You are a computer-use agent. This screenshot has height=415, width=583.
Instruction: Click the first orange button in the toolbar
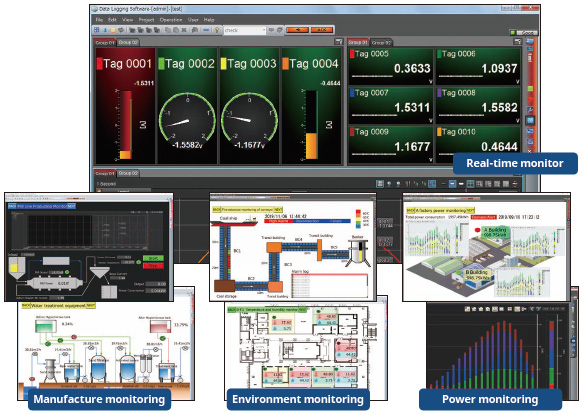tap(297, 30)
